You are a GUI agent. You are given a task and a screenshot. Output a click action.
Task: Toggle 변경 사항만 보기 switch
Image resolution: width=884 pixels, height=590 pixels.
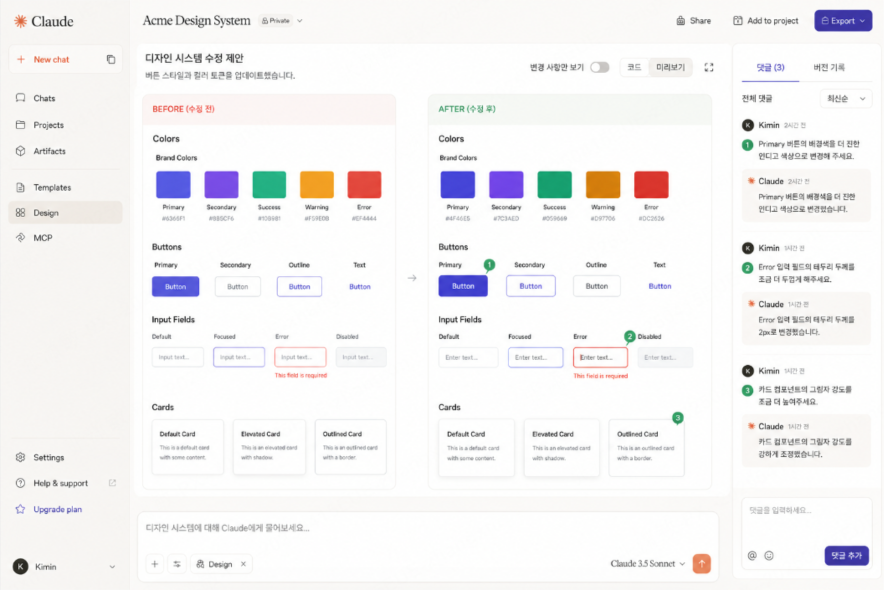tap(599, 68)
